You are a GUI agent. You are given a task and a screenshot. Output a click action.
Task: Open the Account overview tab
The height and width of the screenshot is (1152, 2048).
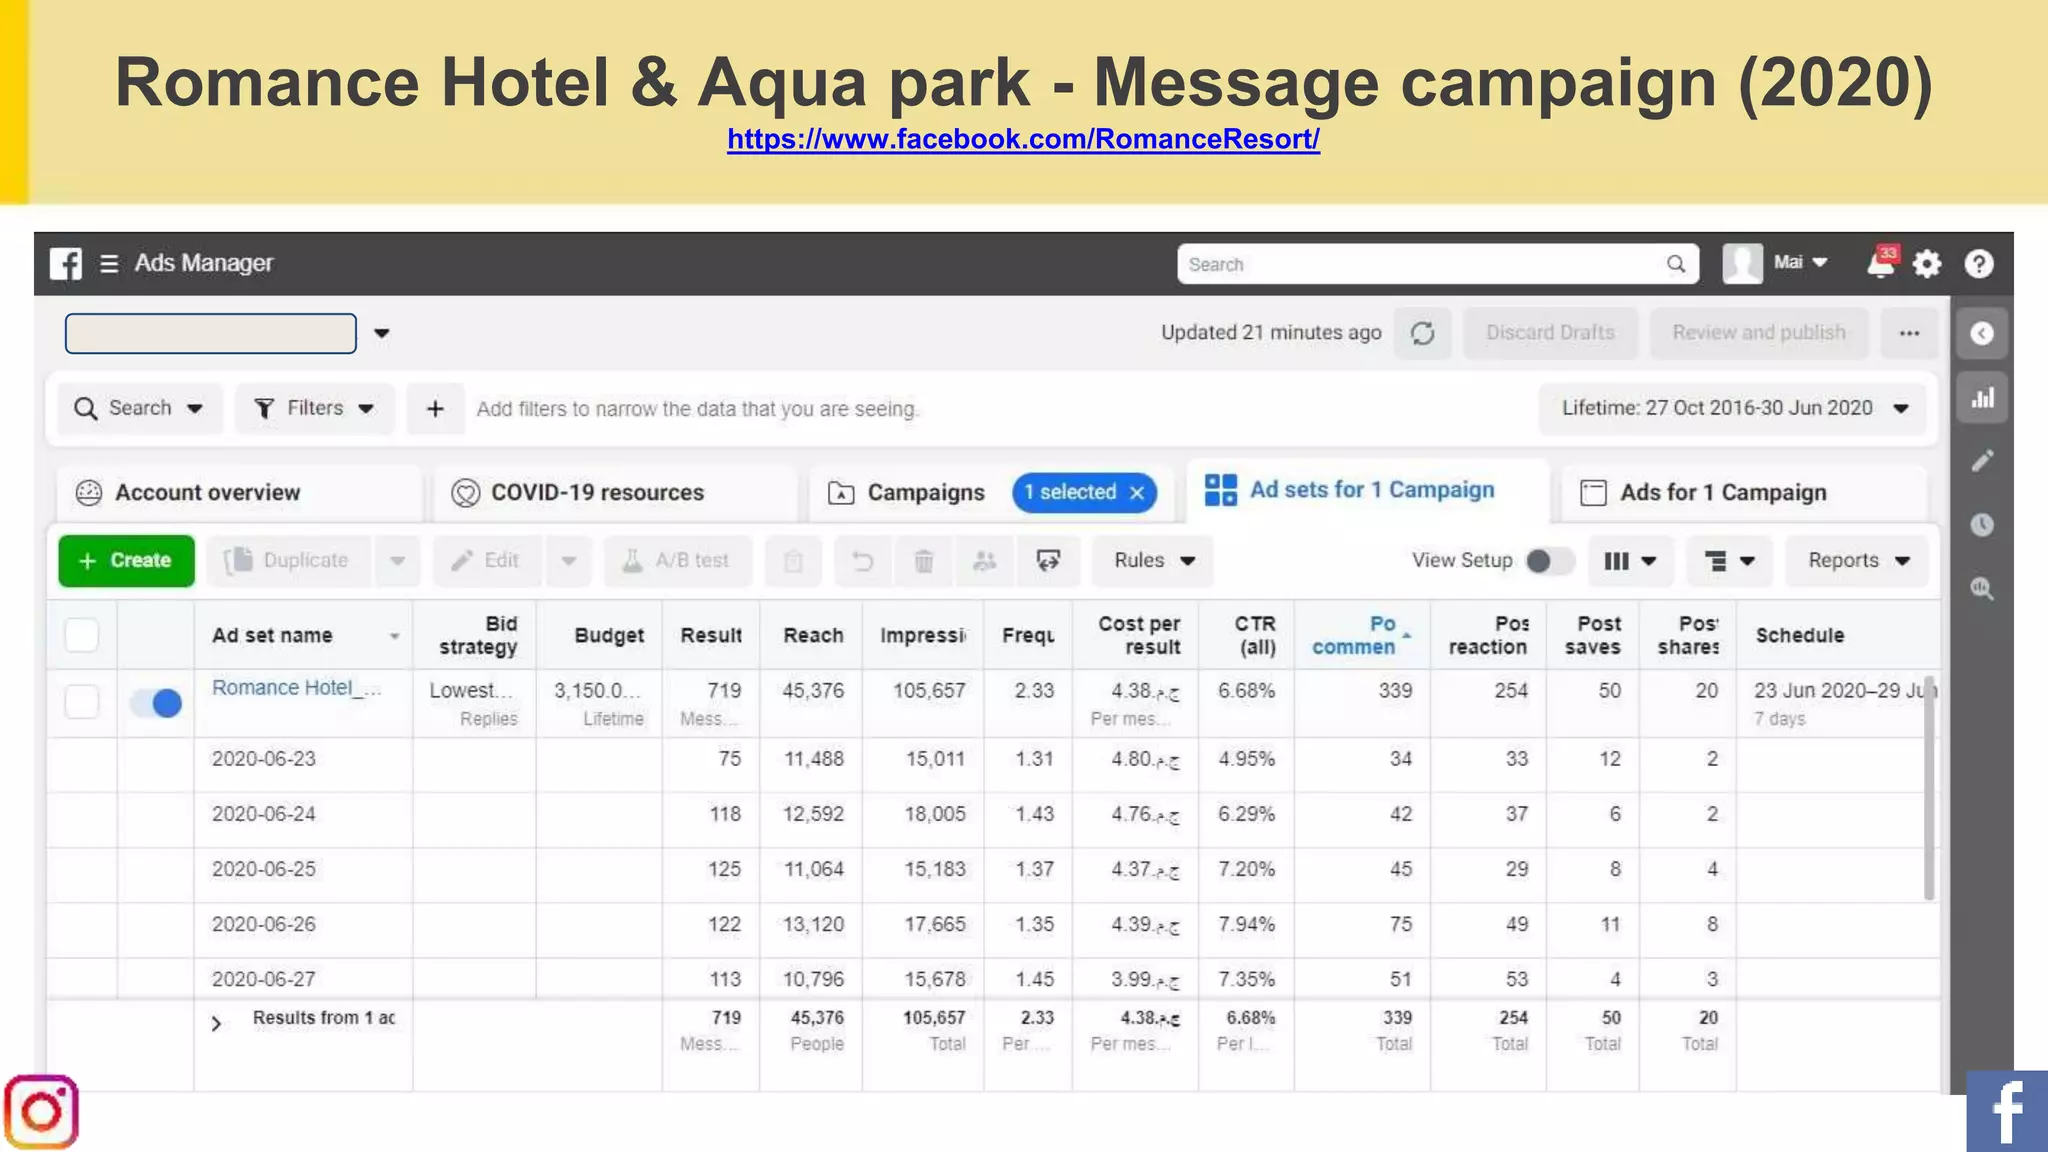(x=206, y=492)
